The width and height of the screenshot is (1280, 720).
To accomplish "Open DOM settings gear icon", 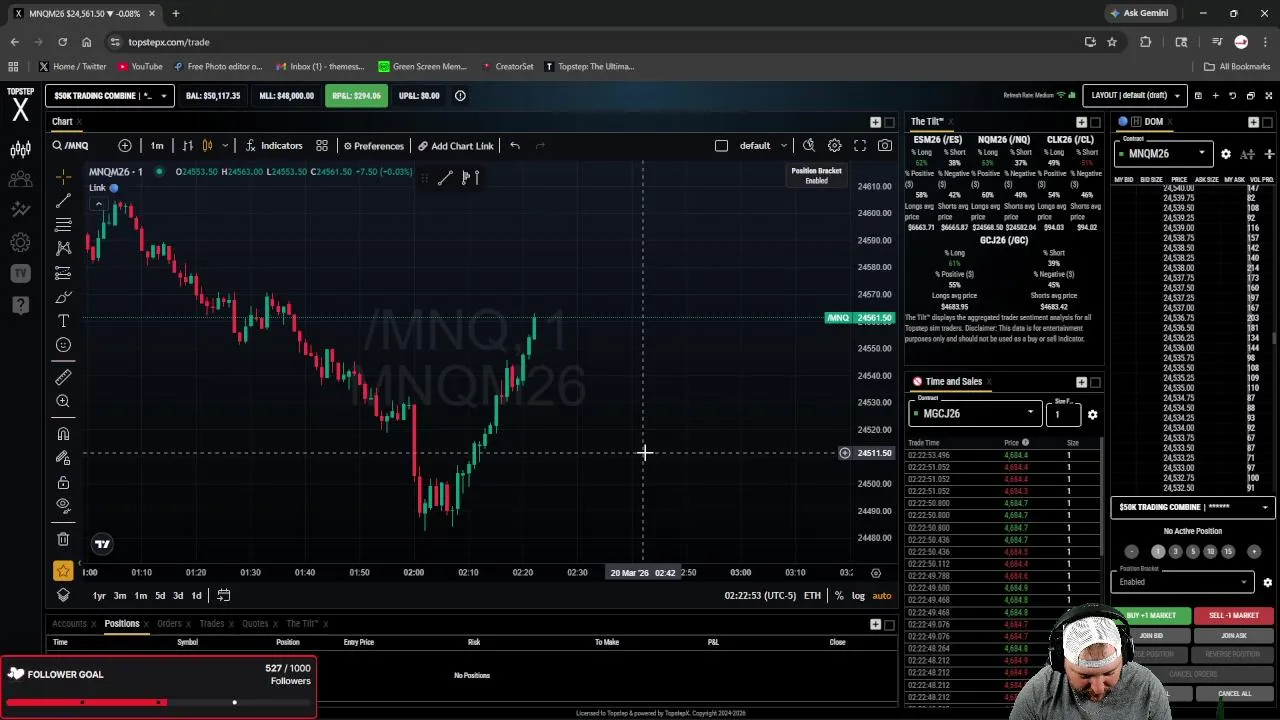I will [x=1226, y=154].
